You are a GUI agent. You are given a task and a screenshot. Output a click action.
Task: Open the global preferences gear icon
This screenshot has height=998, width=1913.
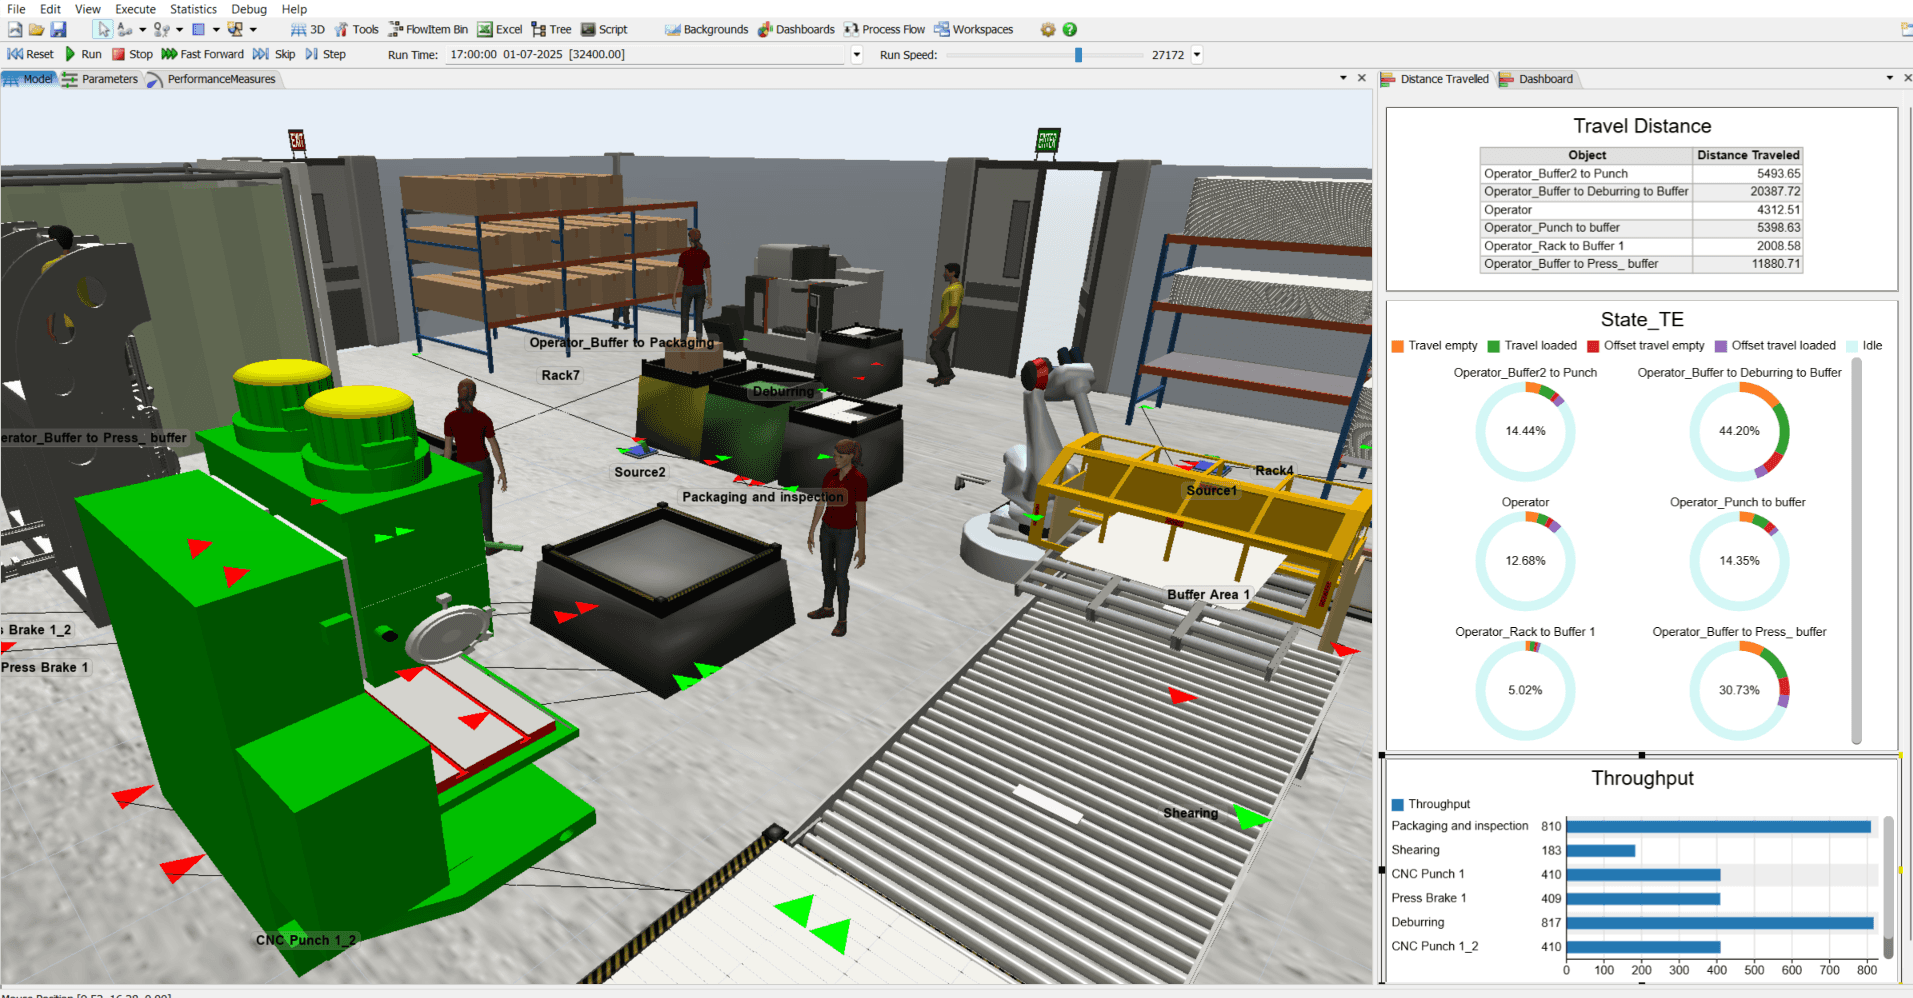pyautogui.click(x=1046, y=29)
